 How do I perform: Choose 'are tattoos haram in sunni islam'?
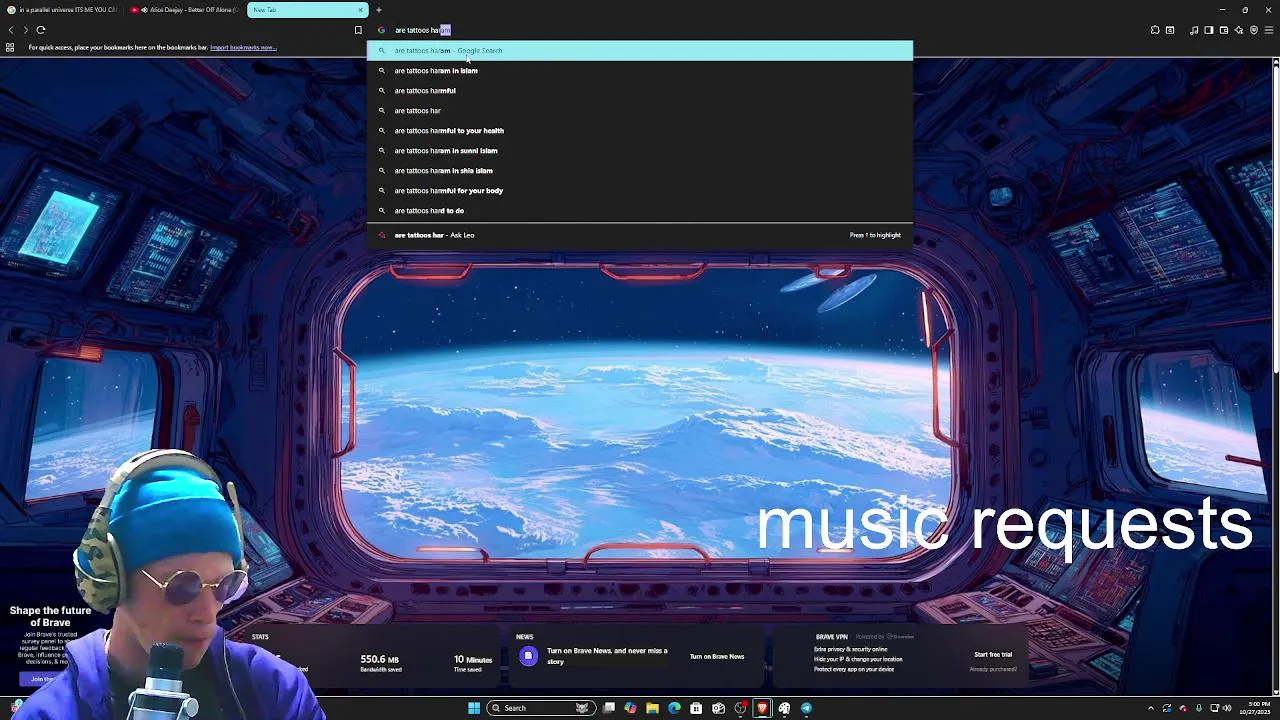point(640,150)
